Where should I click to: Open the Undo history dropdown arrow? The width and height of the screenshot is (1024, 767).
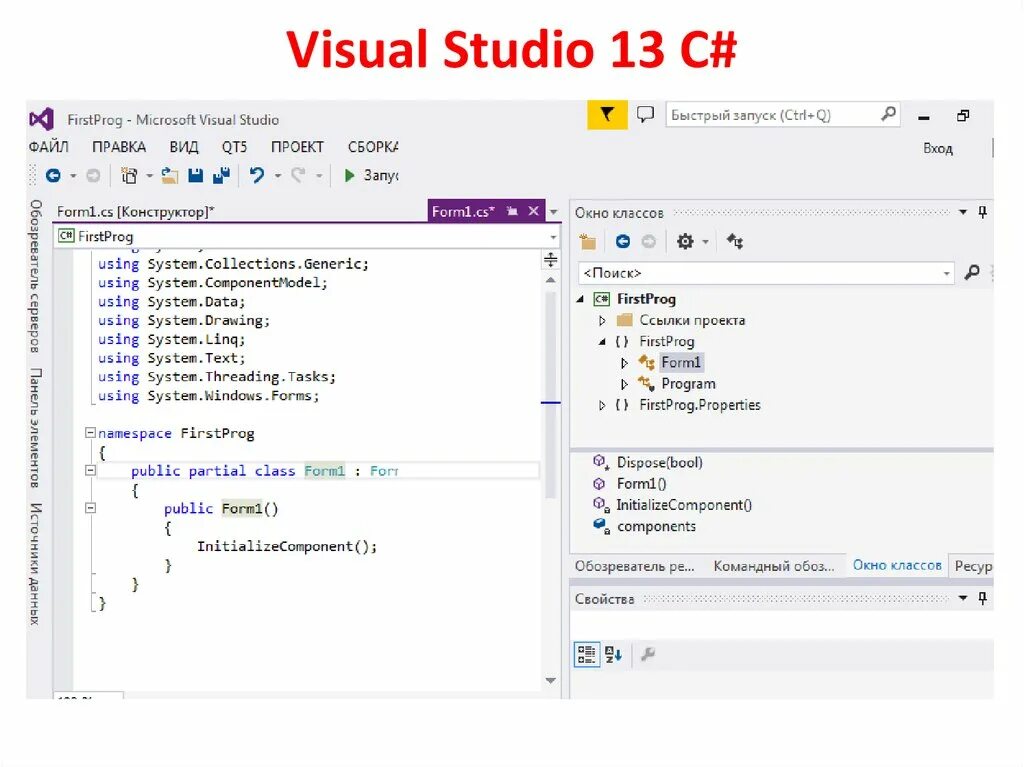278,176
